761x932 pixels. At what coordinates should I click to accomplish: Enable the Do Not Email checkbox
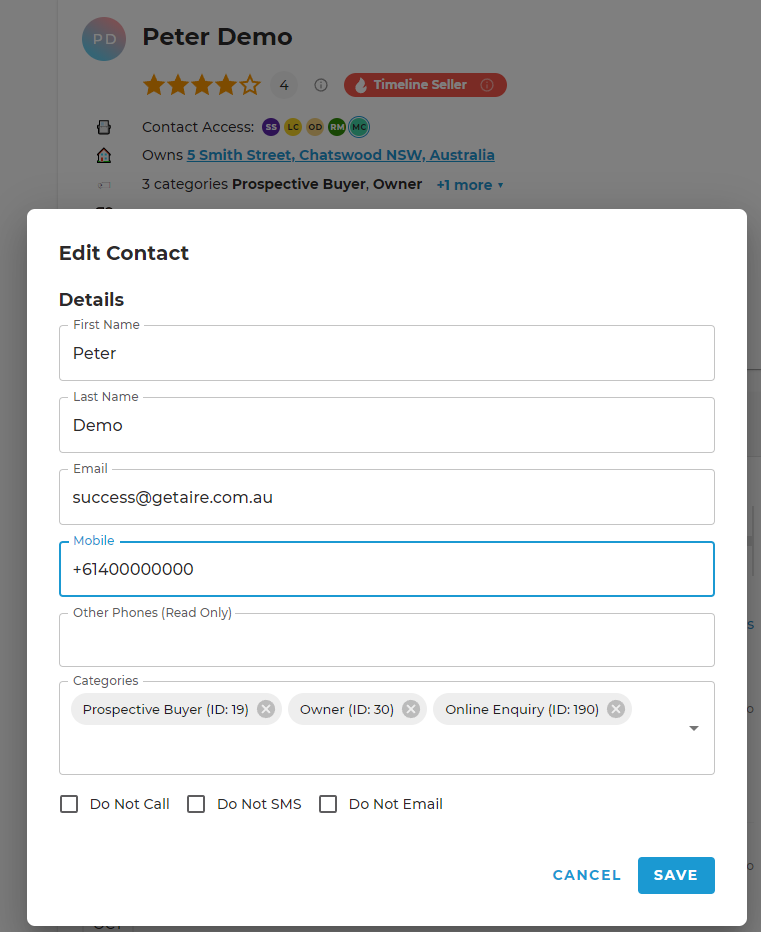(x=328, y=804)
